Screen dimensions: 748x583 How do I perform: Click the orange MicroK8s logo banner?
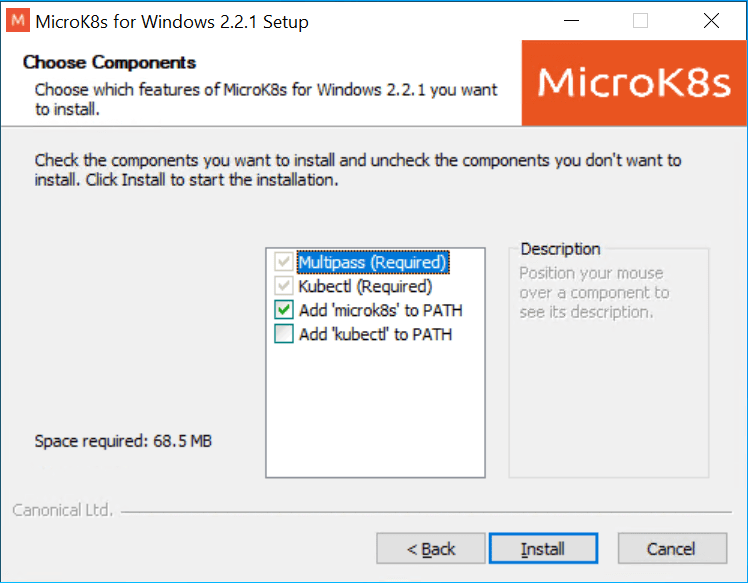coord(634,83)
